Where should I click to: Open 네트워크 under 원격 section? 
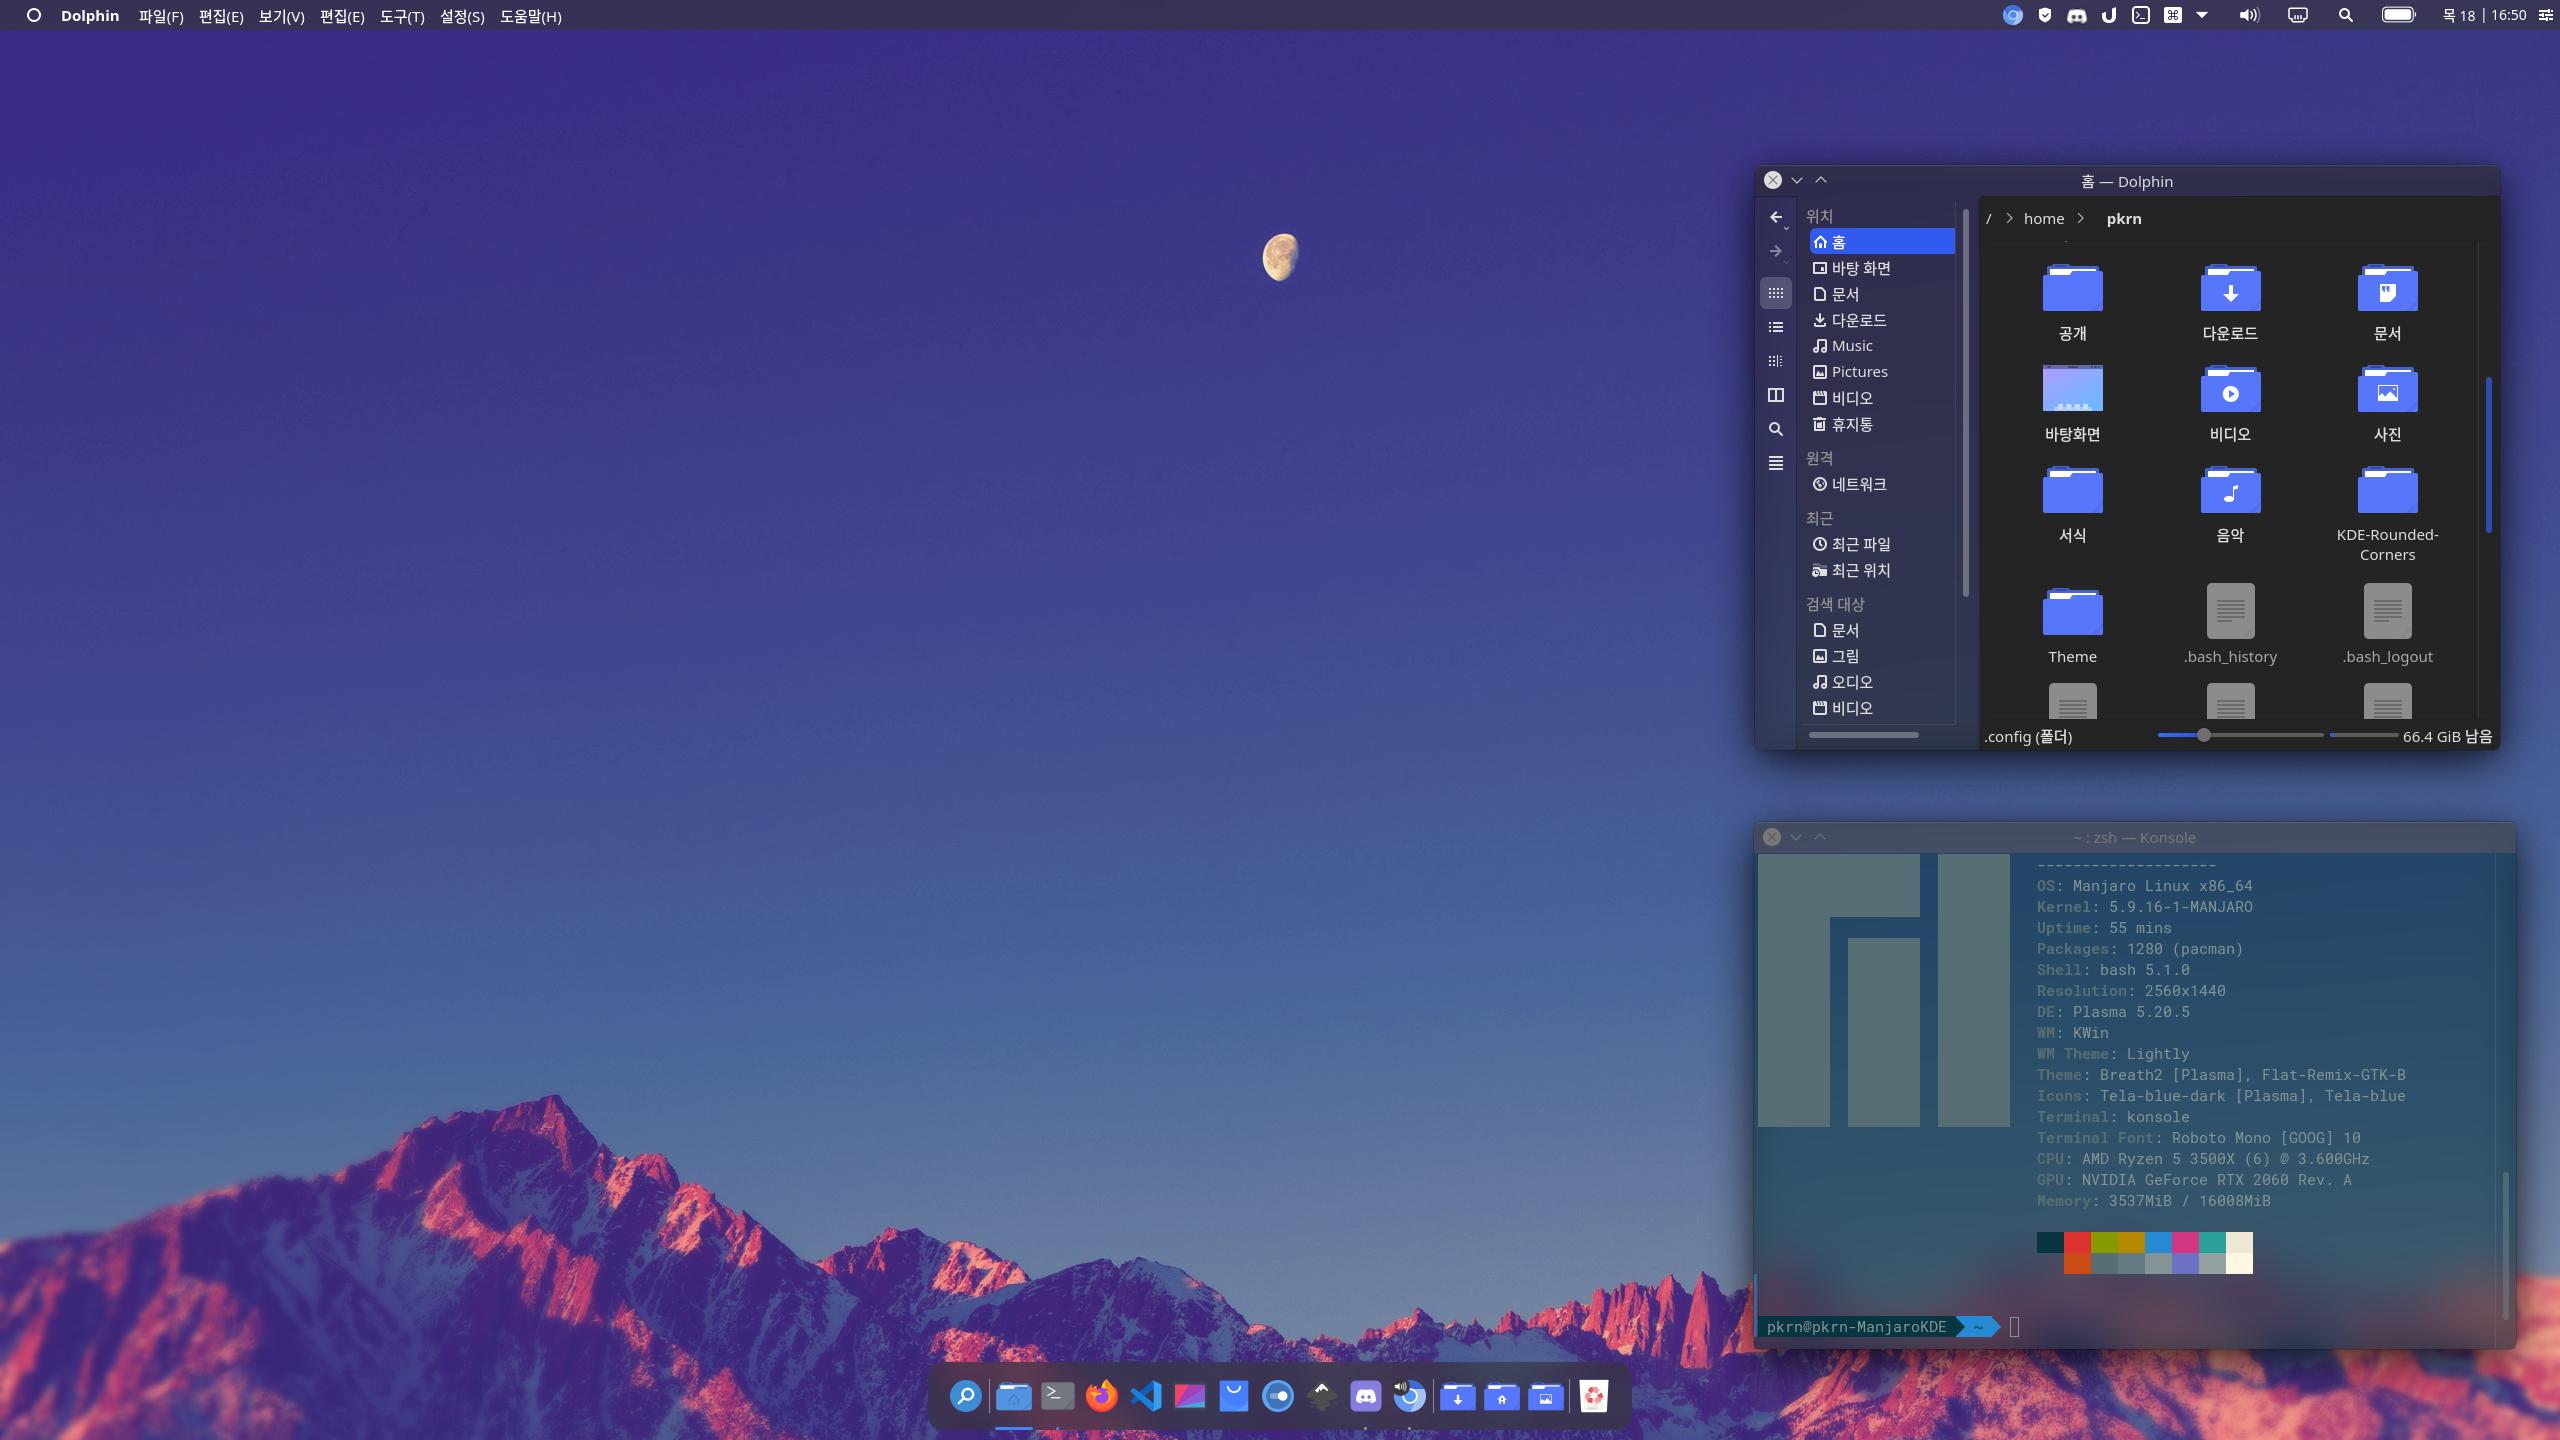[1881, 484]
